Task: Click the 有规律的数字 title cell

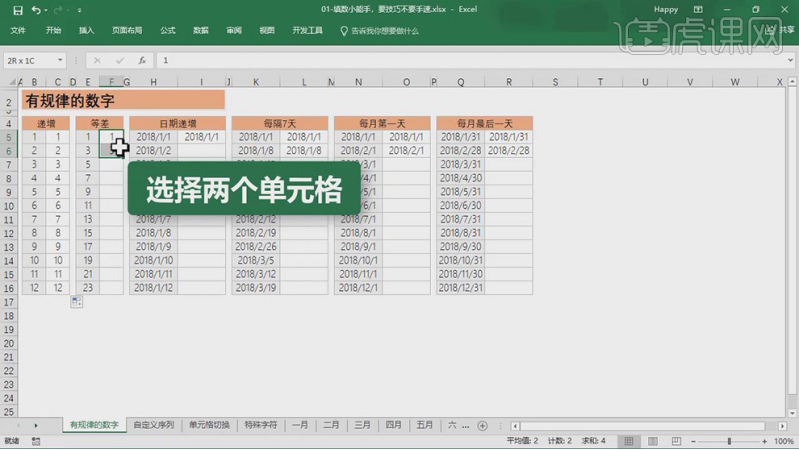Action: click(123, 100)
